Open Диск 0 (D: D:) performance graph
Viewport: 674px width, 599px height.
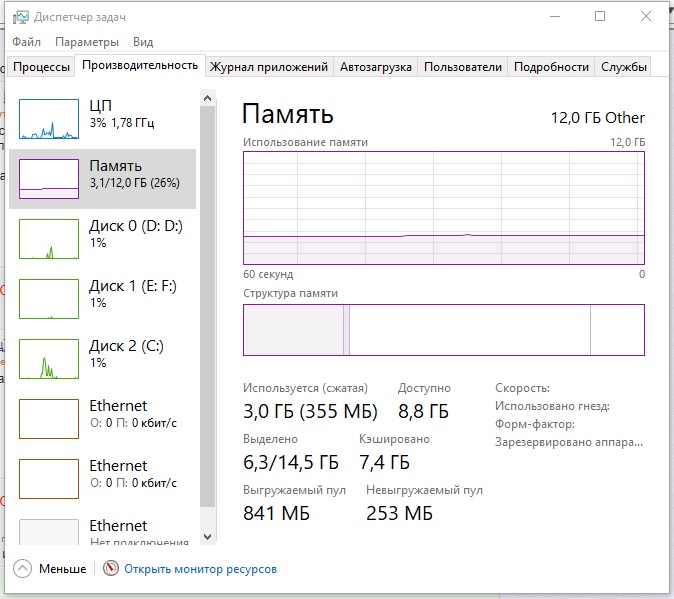click(48, 239)
